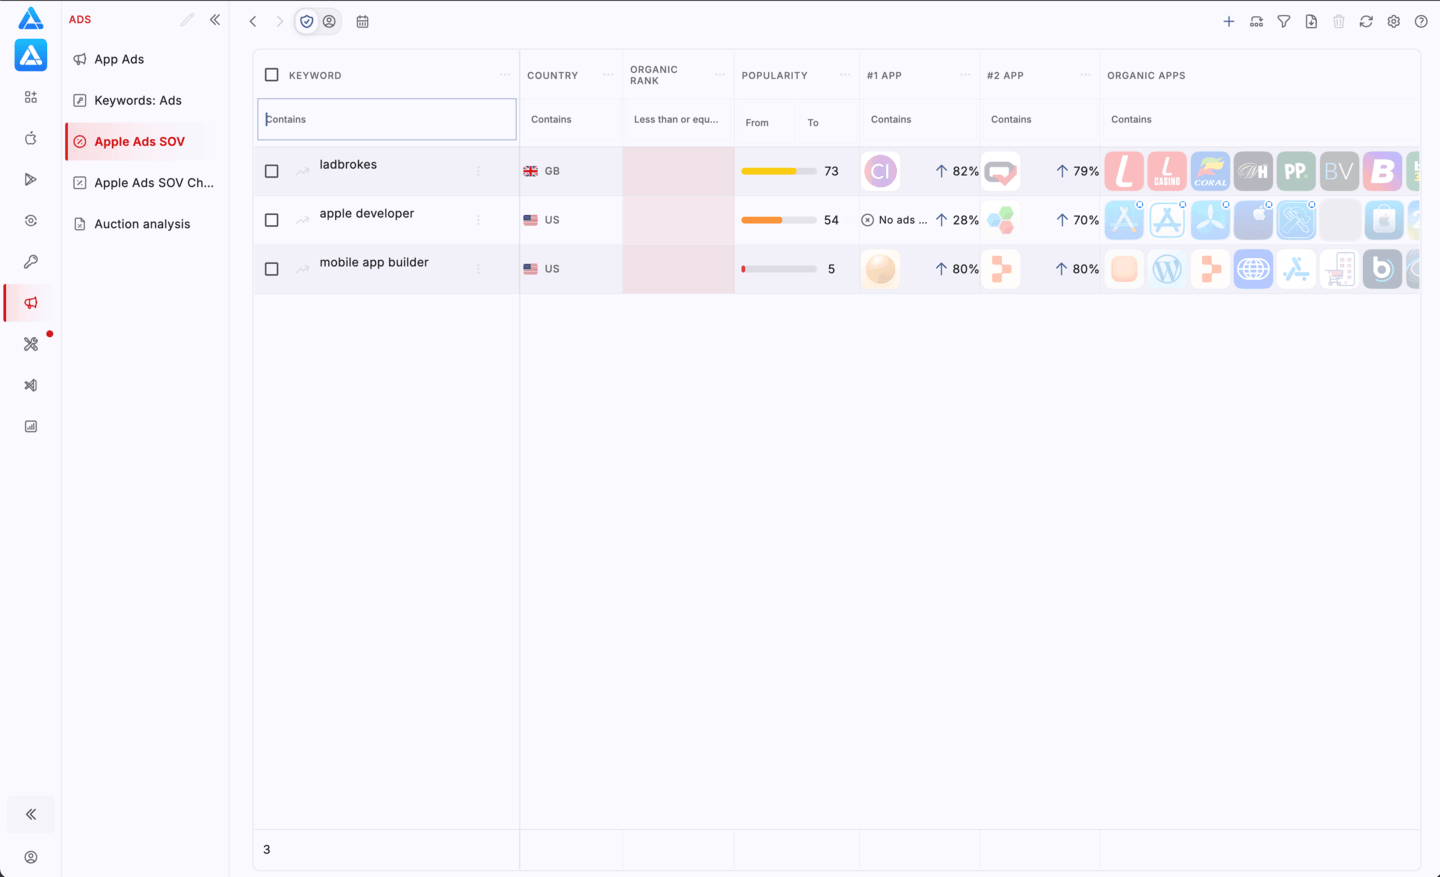Toggle the select-all checkbox in Keyword header

point(271,75)
